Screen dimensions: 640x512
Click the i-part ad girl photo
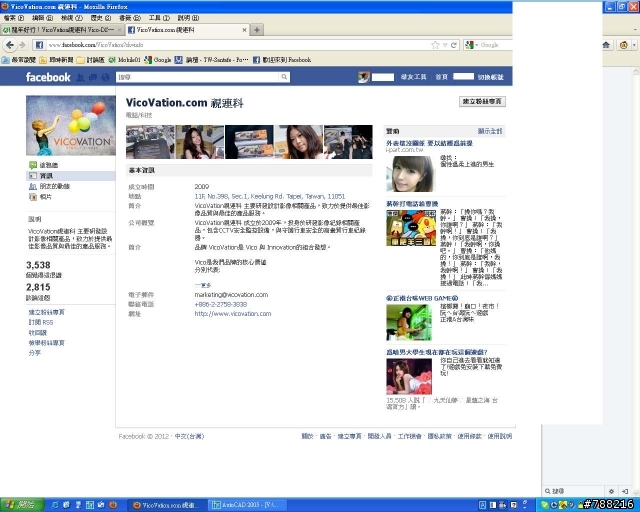pos(410,174)
